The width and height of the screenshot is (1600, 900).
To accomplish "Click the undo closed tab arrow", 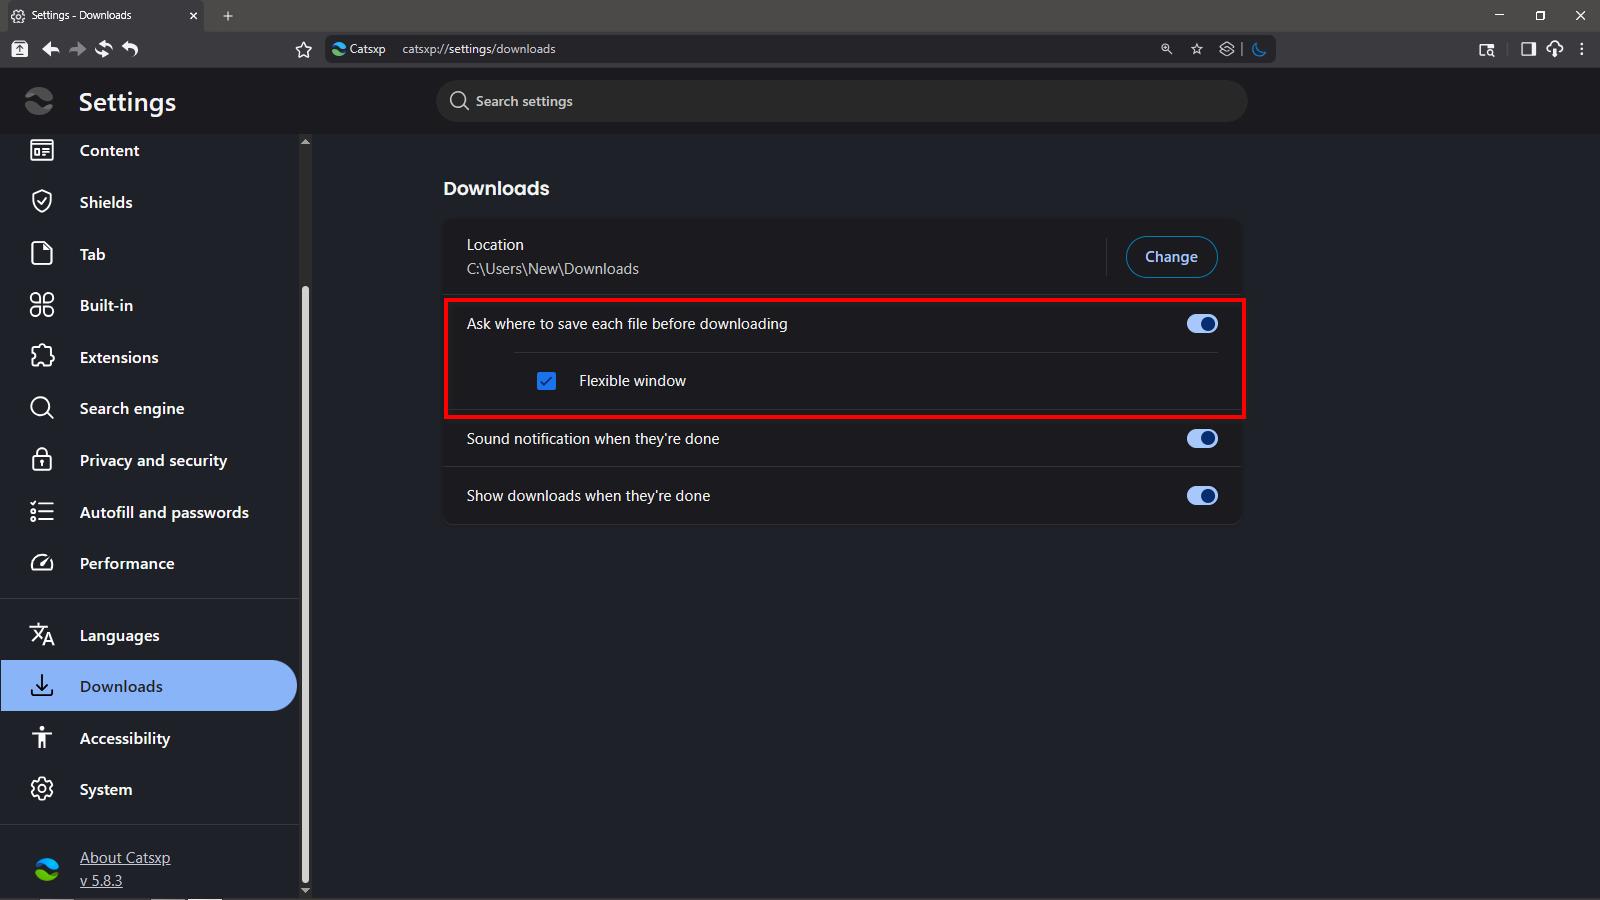I will 130,49.
